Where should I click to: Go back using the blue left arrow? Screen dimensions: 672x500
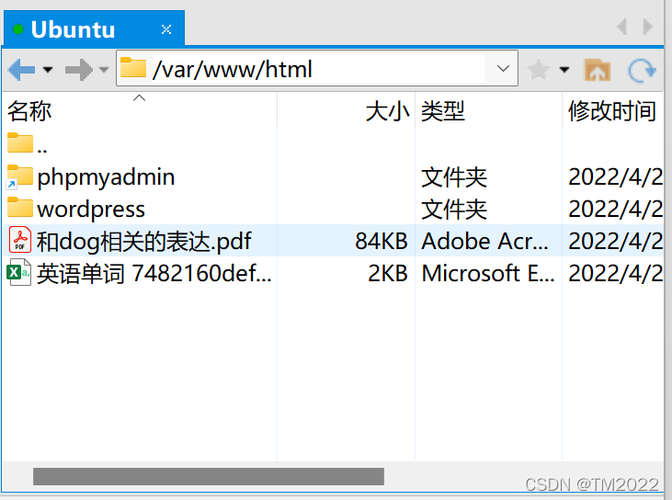[21, 69]
